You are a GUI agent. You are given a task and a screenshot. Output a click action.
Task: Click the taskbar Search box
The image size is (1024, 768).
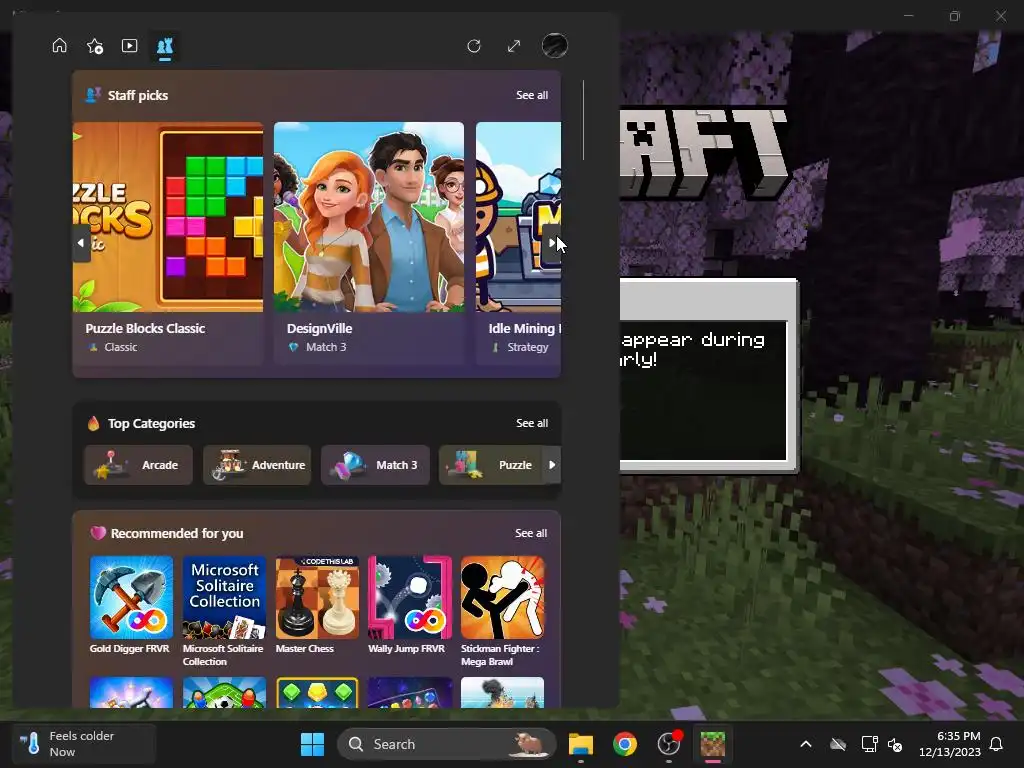447,744
